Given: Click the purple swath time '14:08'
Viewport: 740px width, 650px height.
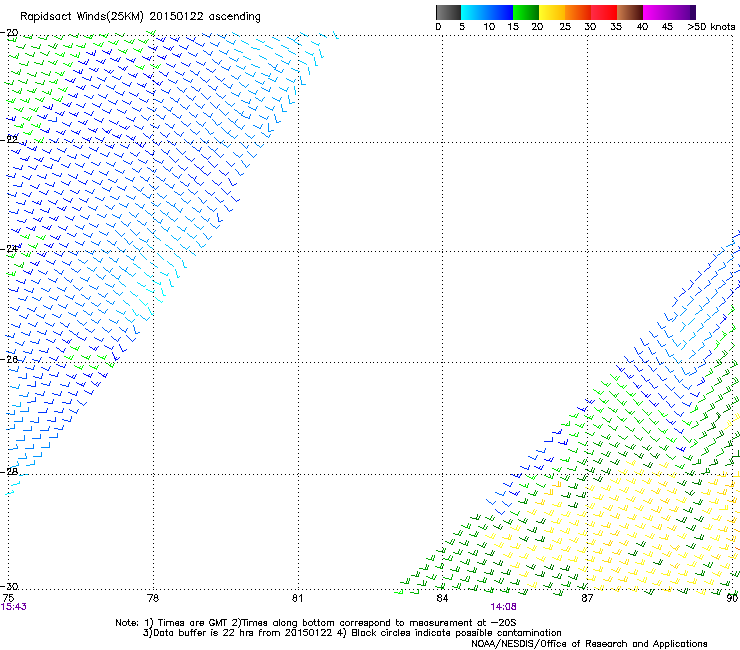Looking at the screenshot, I should click(x=503, y=607).
